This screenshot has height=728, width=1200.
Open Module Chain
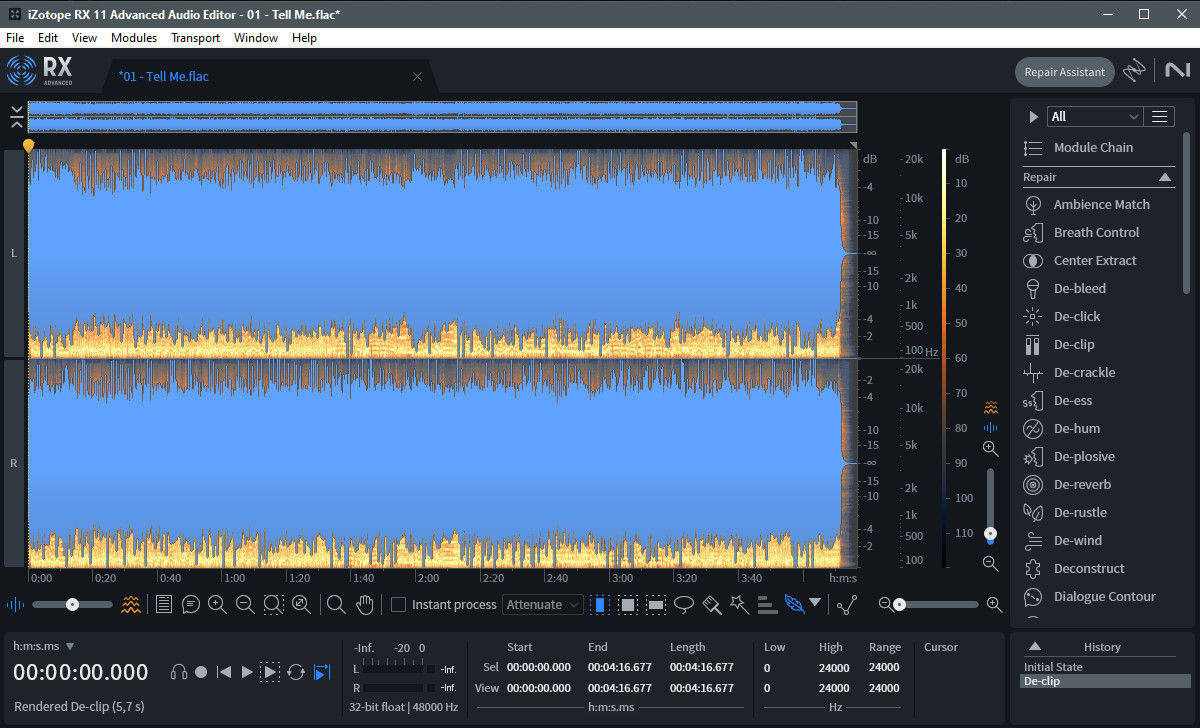(1092, 147)
